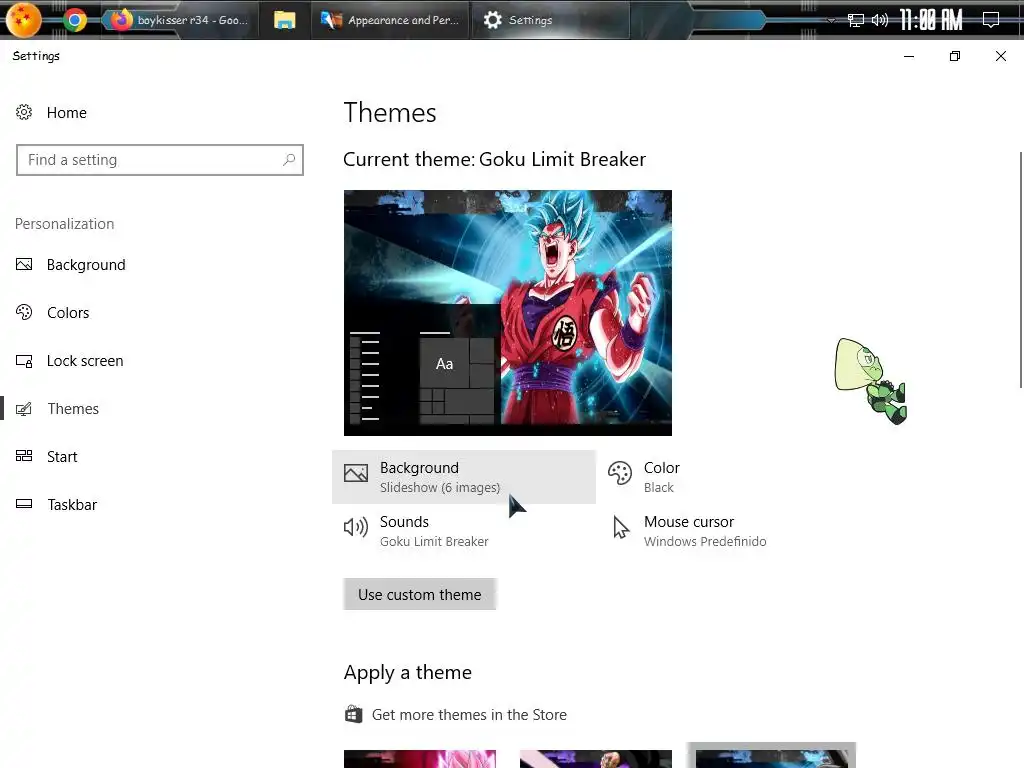
Task: Open Background Slideshow (6 images) setting
Action: tap(464, 477)
